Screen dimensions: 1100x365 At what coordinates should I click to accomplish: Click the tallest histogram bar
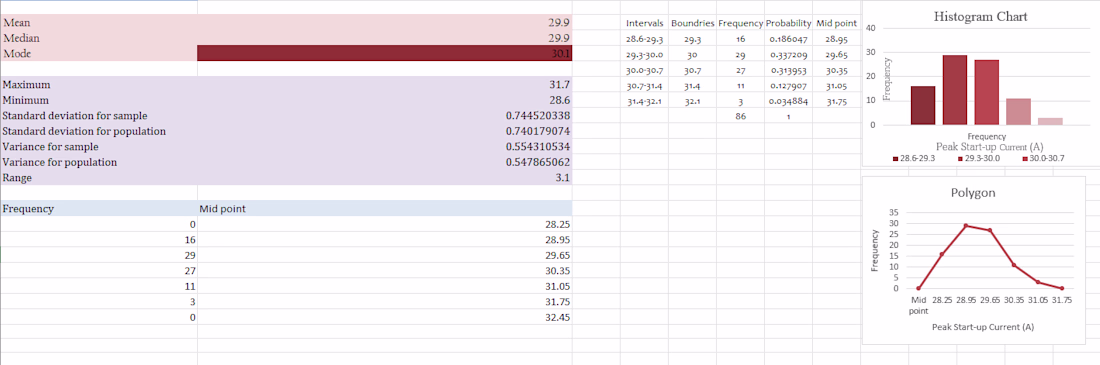coord(955,90)
